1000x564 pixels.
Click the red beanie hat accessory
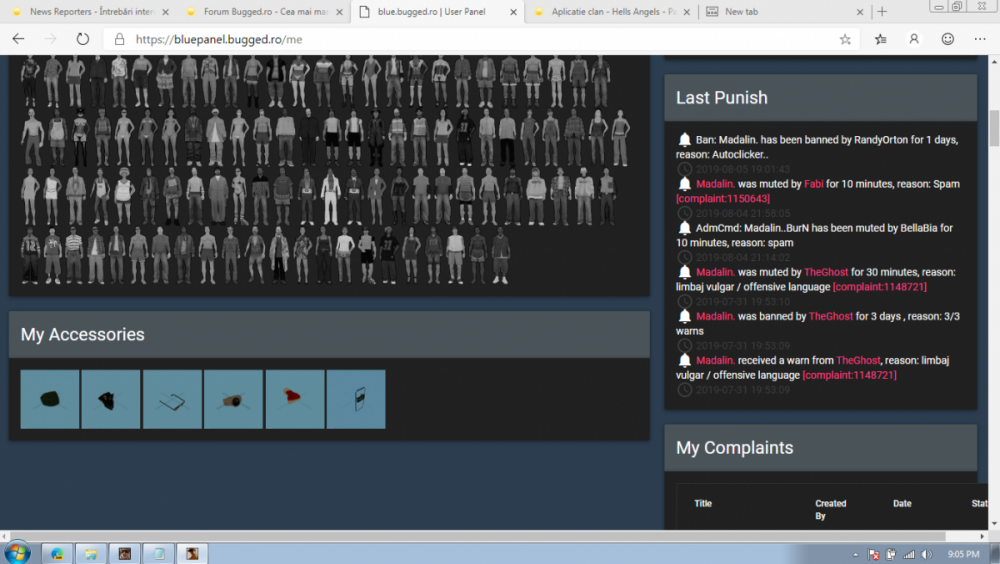295,399
